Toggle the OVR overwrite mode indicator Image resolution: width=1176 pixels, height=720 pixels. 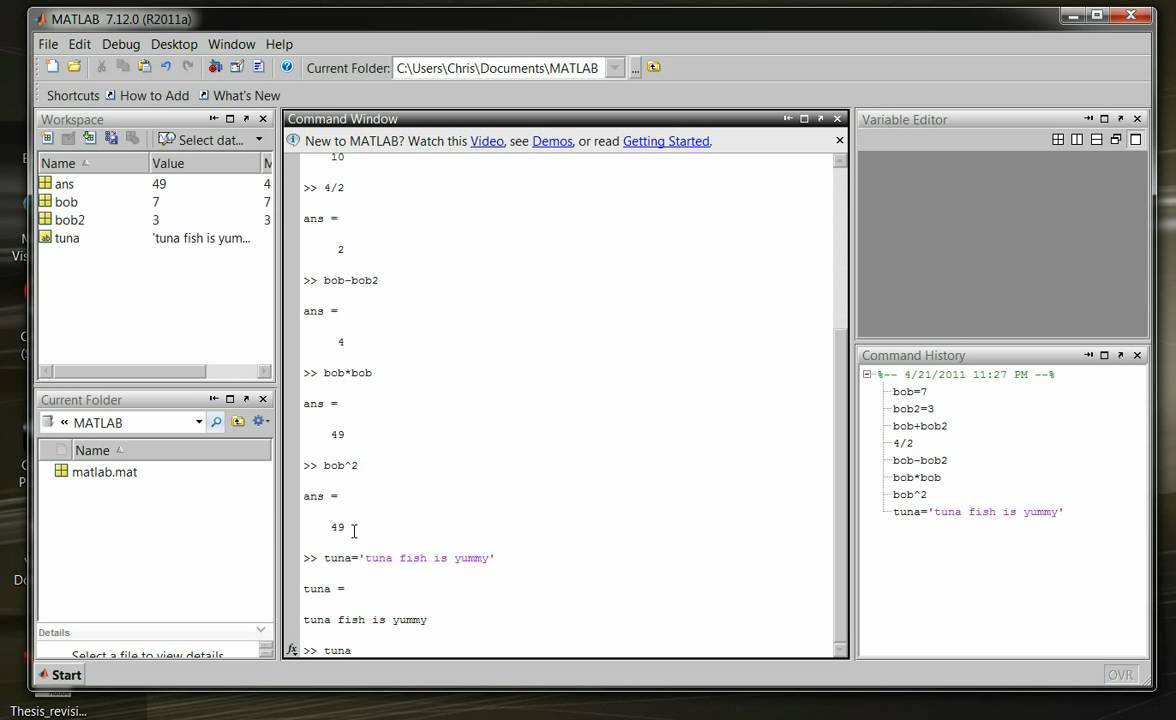[1120, 675]
